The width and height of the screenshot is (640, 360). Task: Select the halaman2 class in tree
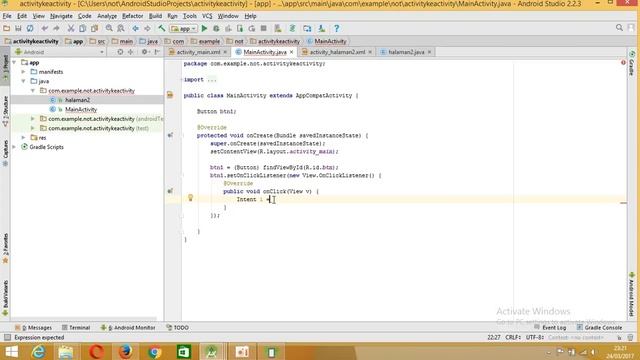tap(77, 100)
